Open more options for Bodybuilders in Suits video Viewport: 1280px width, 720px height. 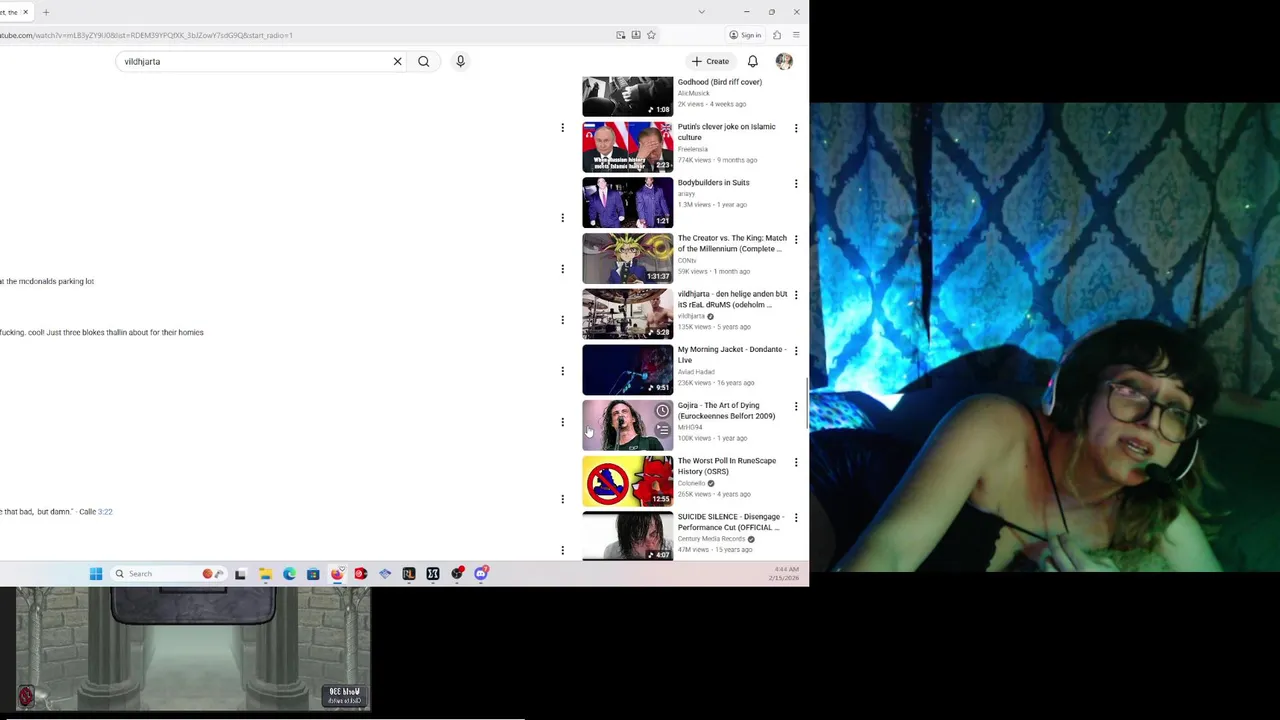(796, 184)
